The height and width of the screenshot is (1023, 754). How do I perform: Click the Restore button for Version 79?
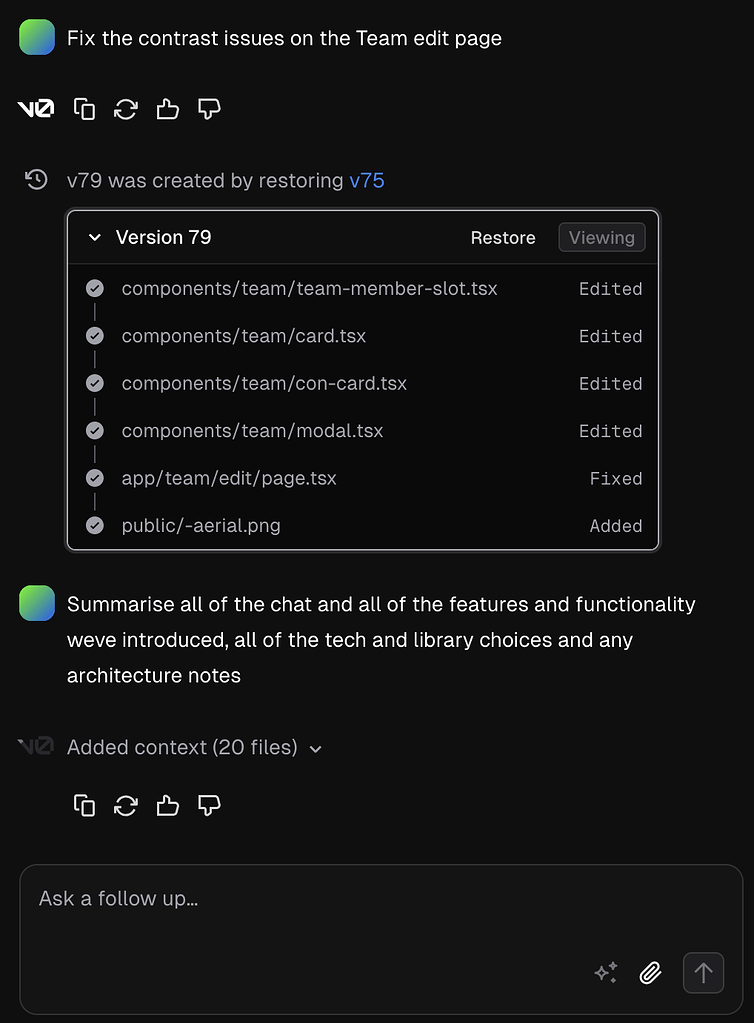pos(503,237)
